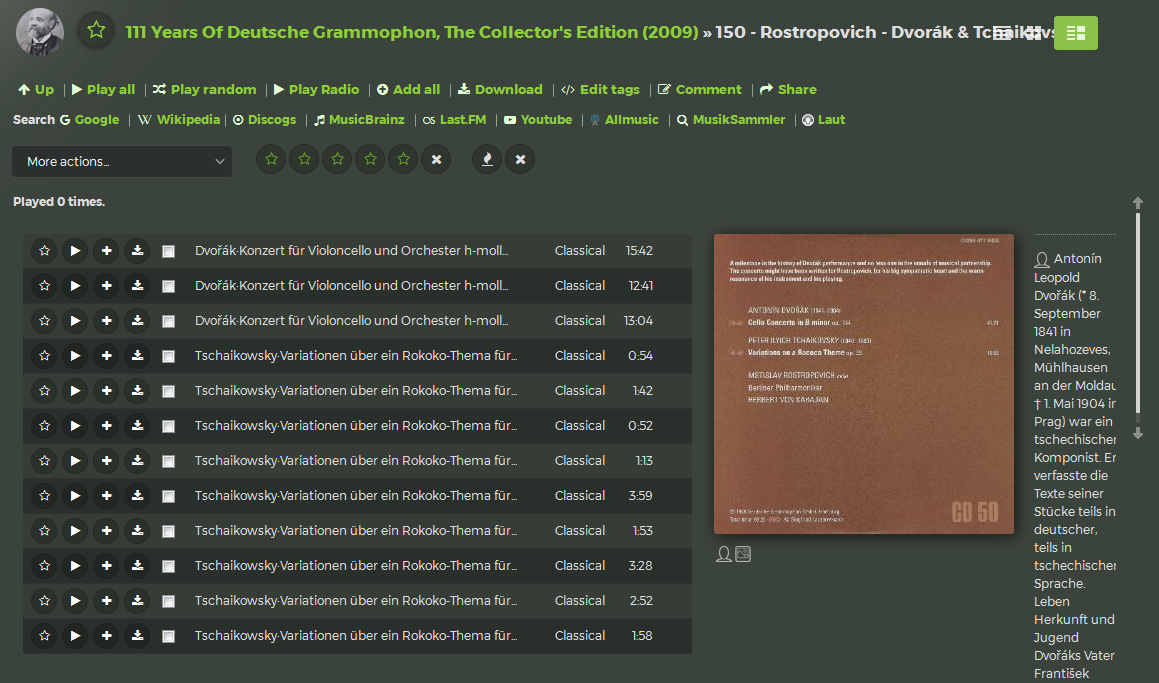Open the More actions dropdown
The image size is (1159, 683).
click(x=122, y=161)
